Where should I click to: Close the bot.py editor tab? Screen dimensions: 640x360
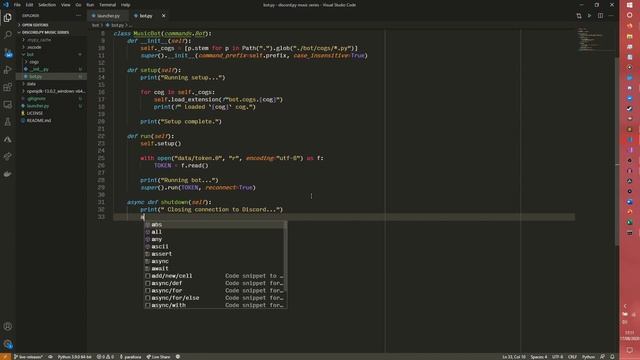click(x=164, y=16)
